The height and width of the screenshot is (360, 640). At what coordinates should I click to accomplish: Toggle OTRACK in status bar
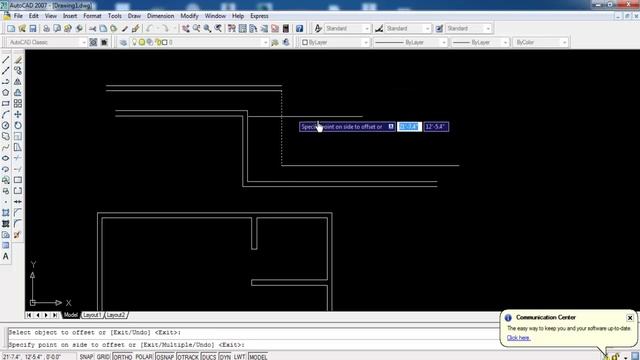(188, 357)
